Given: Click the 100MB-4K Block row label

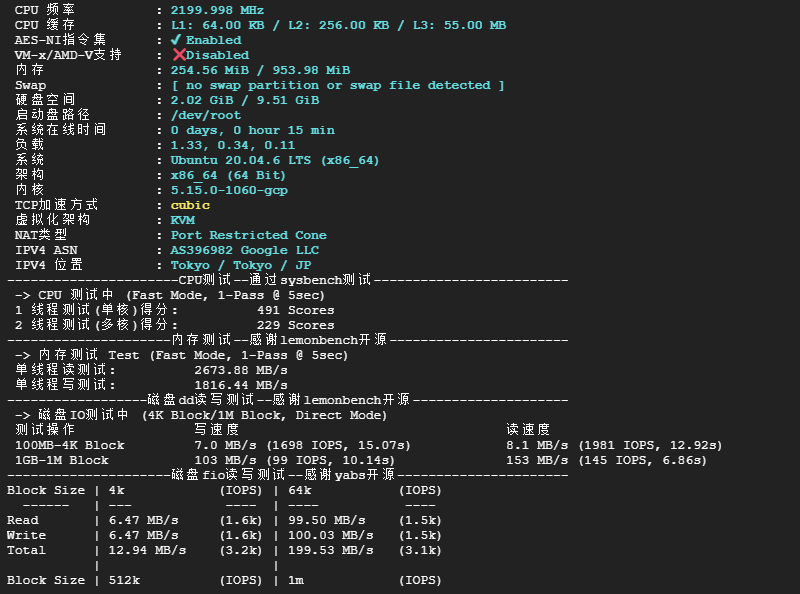Looking at the screenshot, I should pos(70,445).
